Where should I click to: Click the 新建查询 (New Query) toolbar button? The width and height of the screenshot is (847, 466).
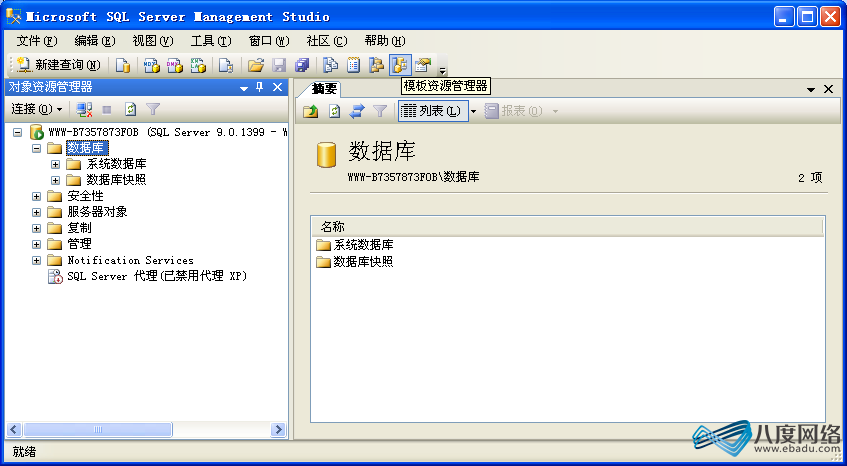click(x=58, y=65)
